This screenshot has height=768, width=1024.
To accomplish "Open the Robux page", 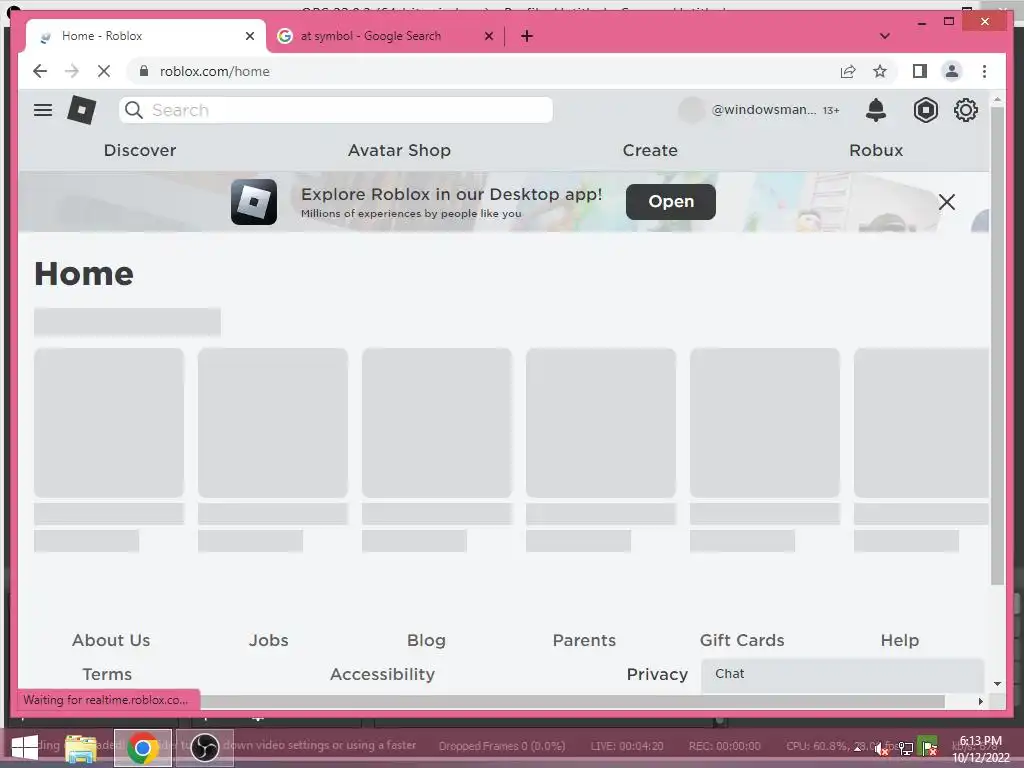I will [x=876, y=150].
